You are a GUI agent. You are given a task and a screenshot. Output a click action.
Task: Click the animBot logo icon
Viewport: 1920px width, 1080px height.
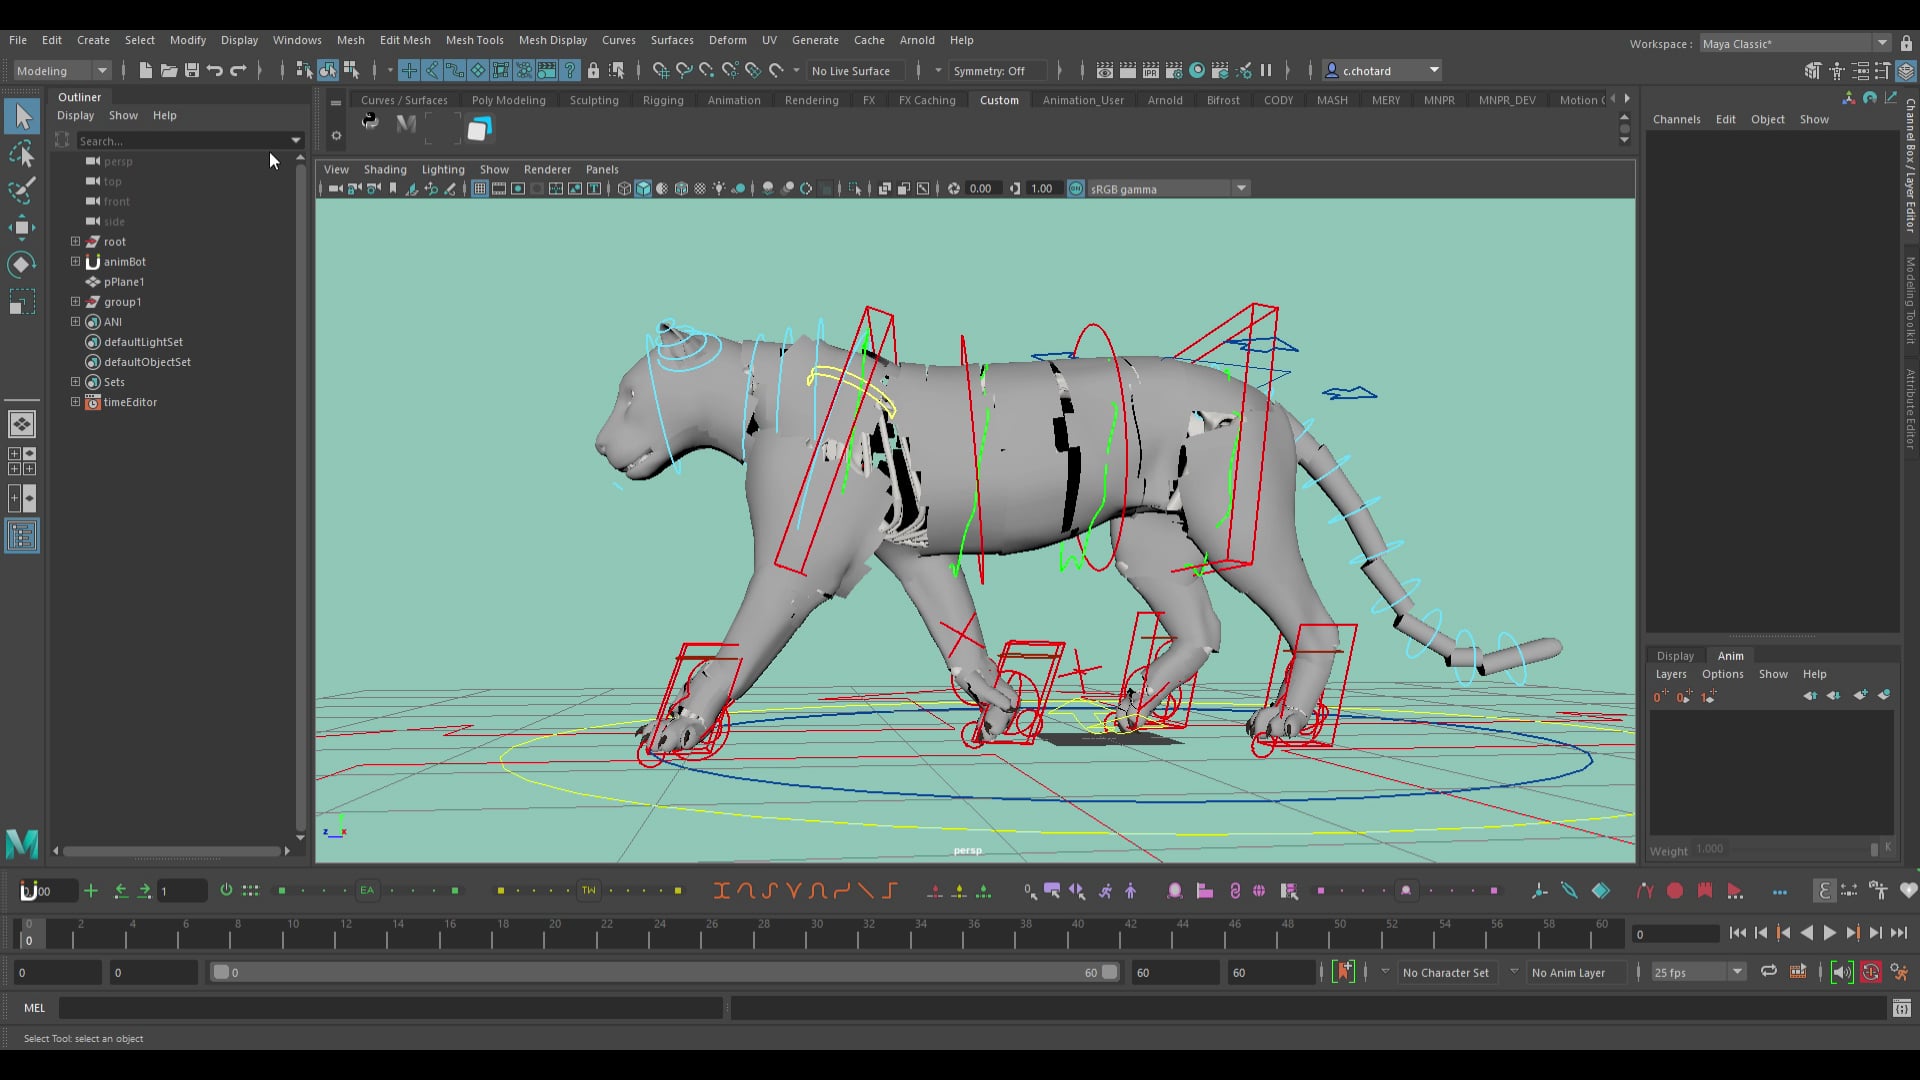tap(30, 890)
